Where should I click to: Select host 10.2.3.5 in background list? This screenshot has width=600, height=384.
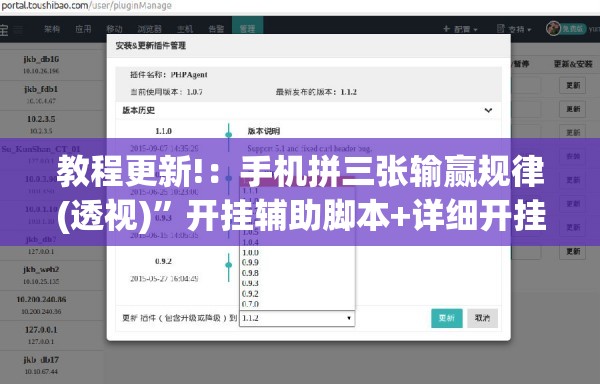pos(41,119)
